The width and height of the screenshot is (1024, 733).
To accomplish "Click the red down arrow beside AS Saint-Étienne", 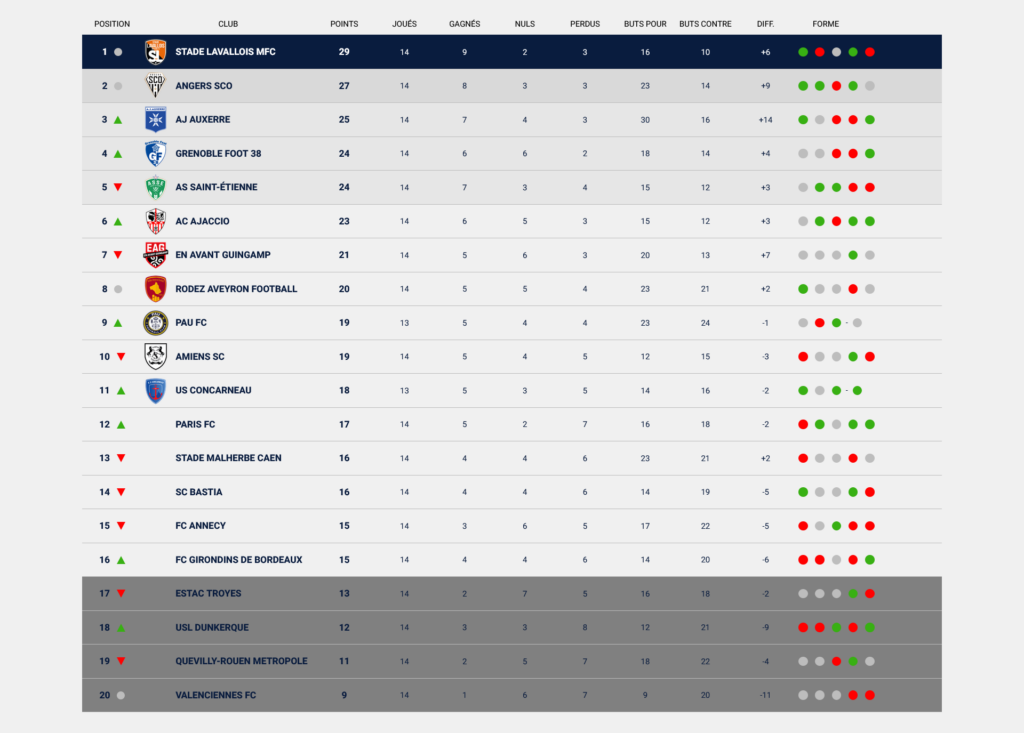I will [118, 187].
